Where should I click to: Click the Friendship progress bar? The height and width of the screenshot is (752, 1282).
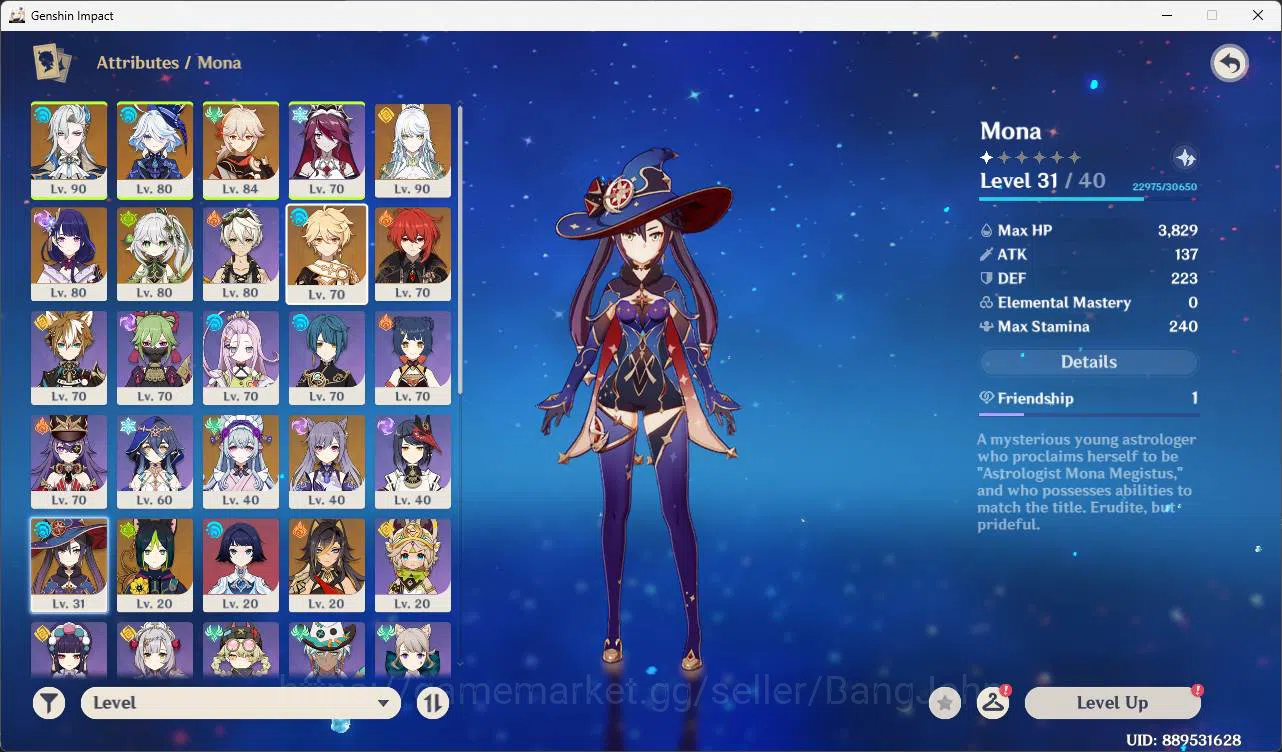[x=1089, y=414]
